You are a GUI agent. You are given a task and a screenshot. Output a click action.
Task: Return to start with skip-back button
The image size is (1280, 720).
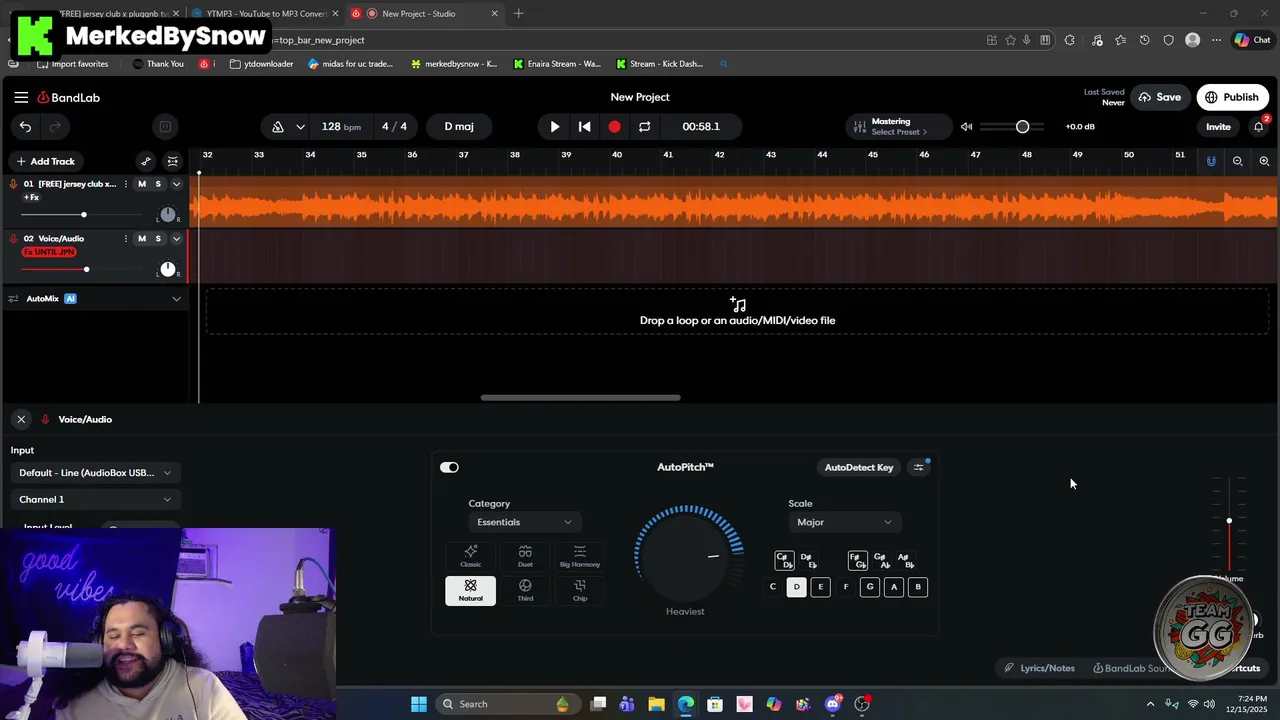[585, 127]
